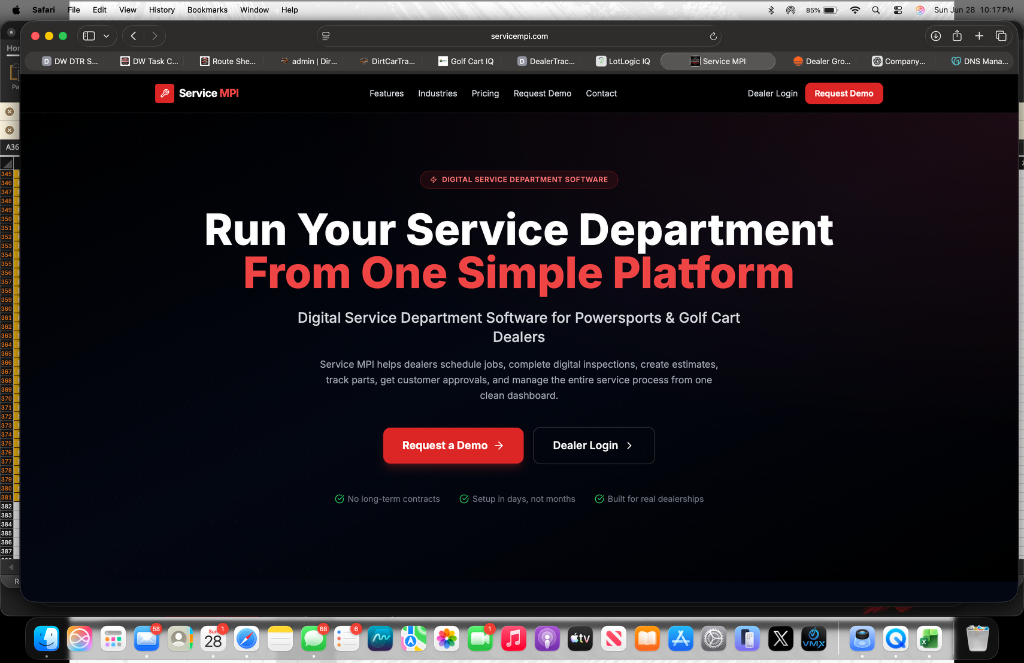This screenshot has width=1024, height=663.
Task: Open Safari sidebar toggle icon
Action: click(89, 36)
